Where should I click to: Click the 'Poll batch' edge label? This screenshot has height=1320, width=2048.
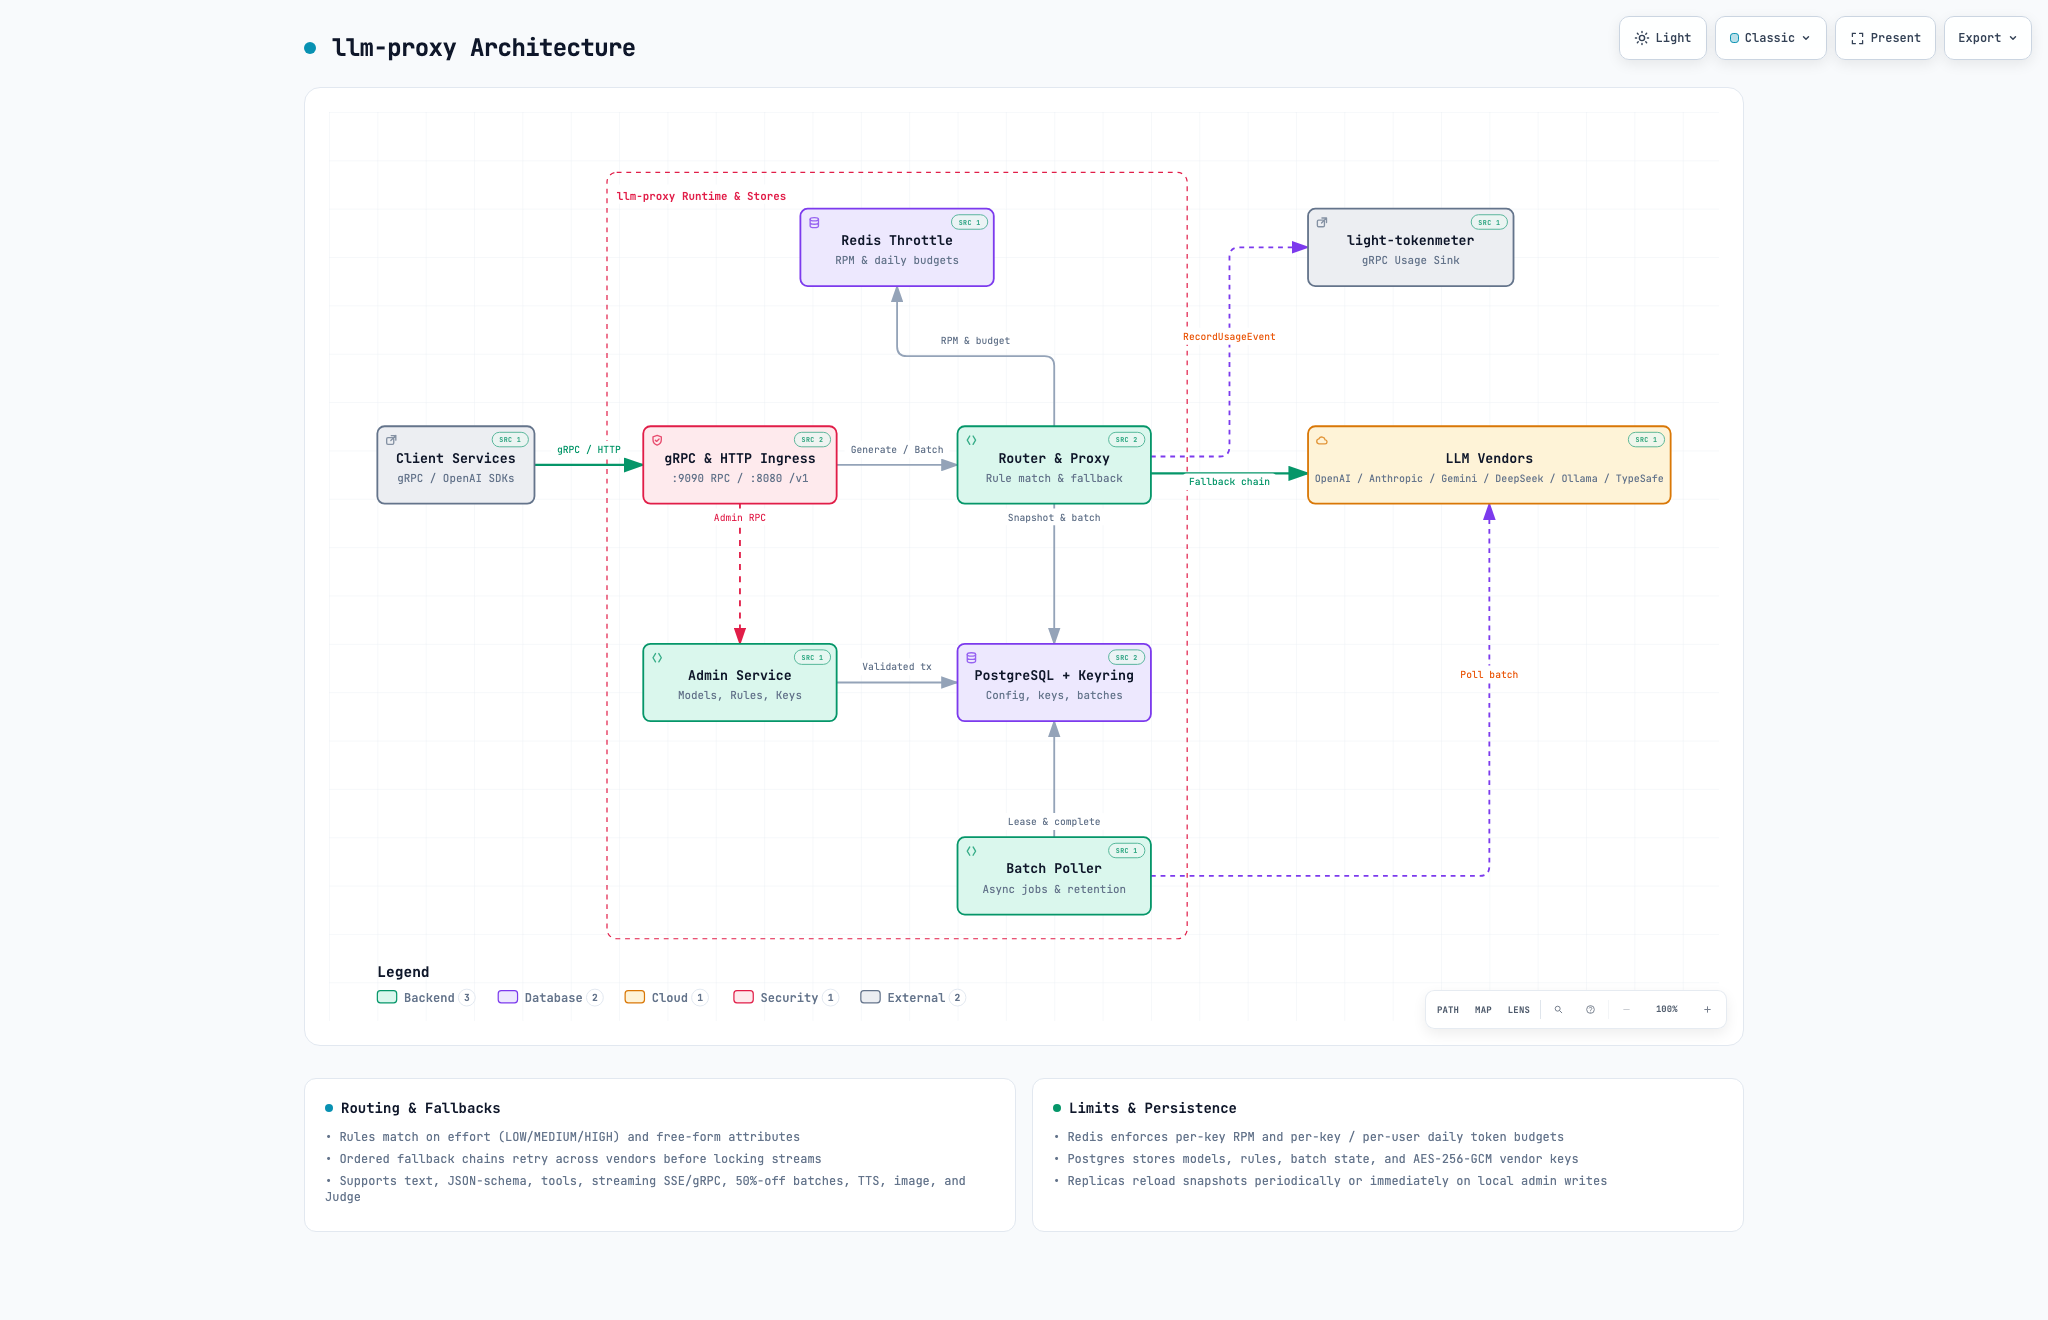click(1489, 675)
